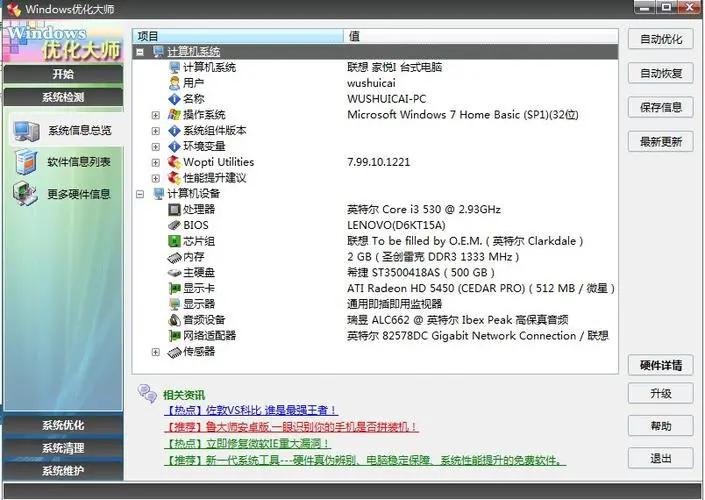Click the 自动恢复 button
This screenshot has width=705, height=500.
[661, 73]
